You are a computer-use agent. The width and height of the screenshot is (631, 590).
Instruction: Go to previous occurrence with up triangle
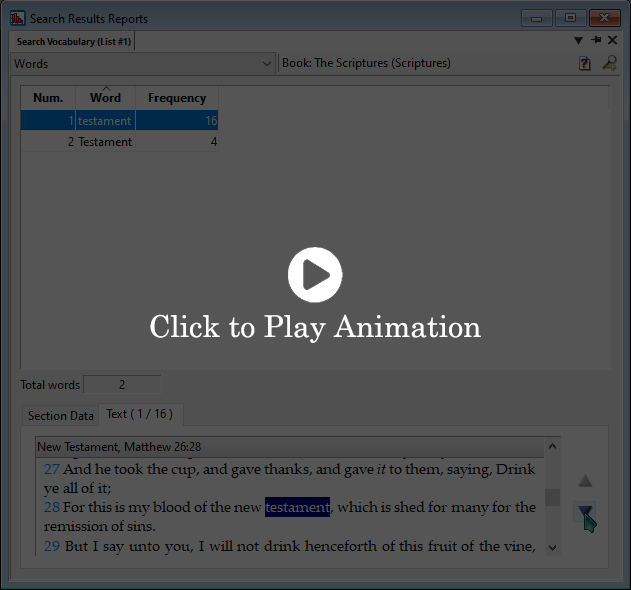coord(585,481)
